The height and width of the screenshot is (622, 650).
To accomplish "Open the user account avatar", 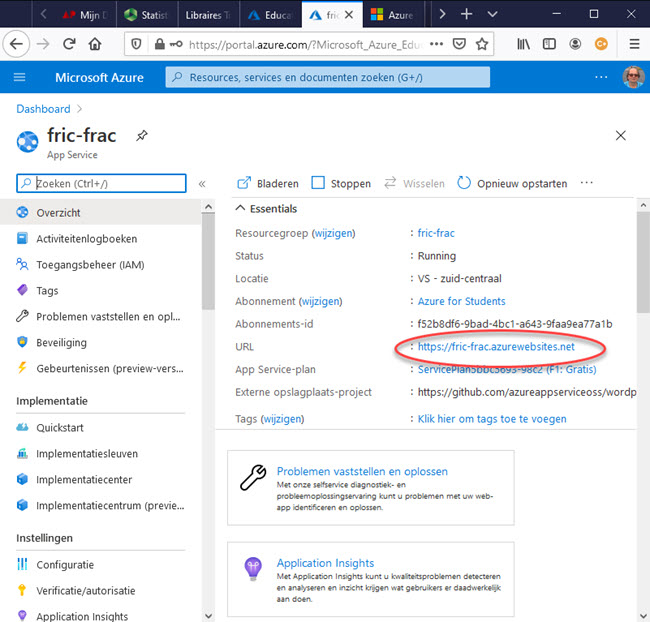I will pyautogui.click(x=632, y=78).
